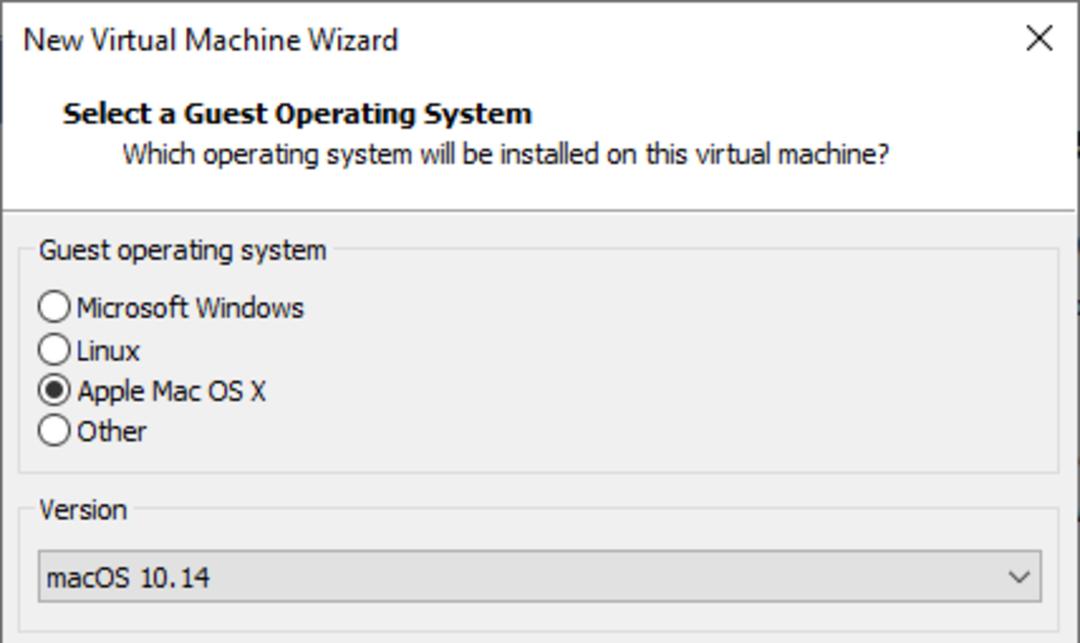Click the 'Version' group label
Image resolution: width=1080 pixels, height=643 pixels.
(83, 510)
